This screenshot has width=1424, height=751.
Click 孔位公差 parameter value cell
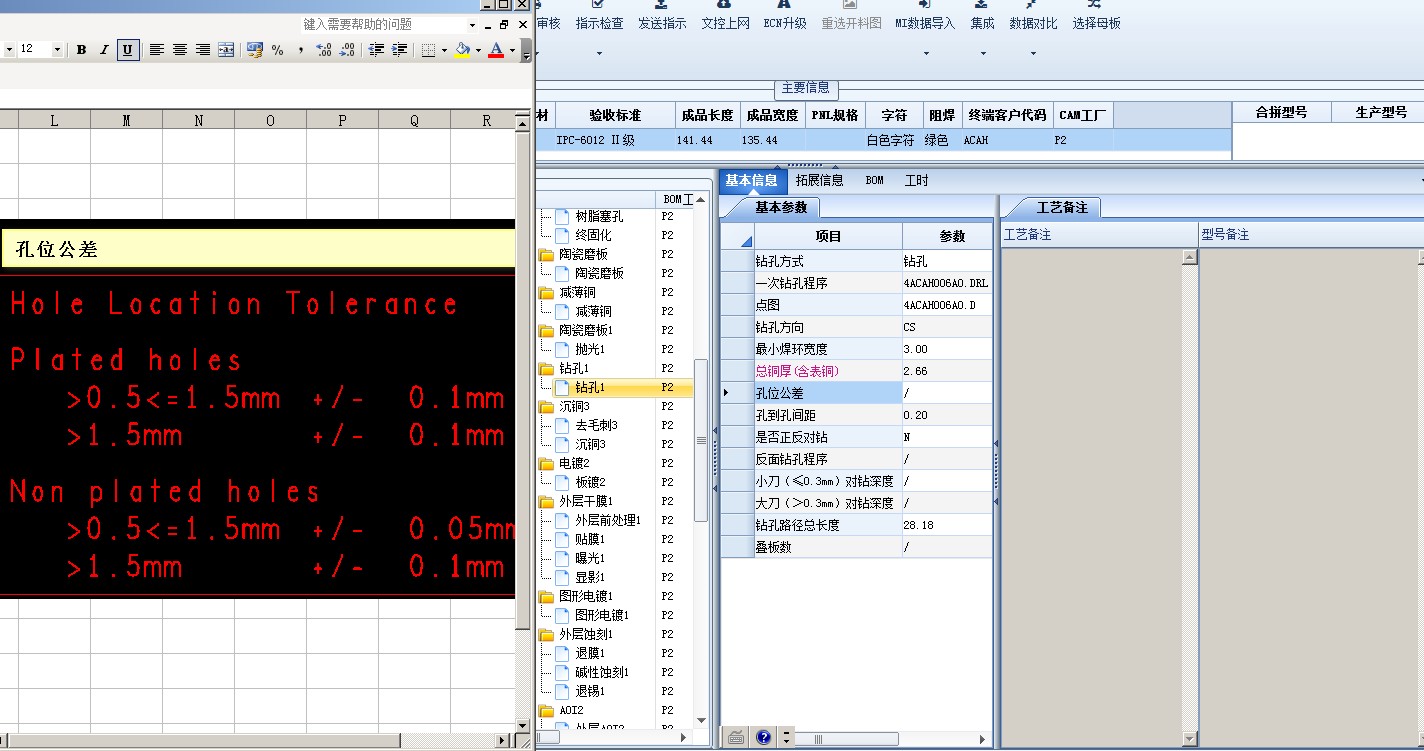pos(947,393)
